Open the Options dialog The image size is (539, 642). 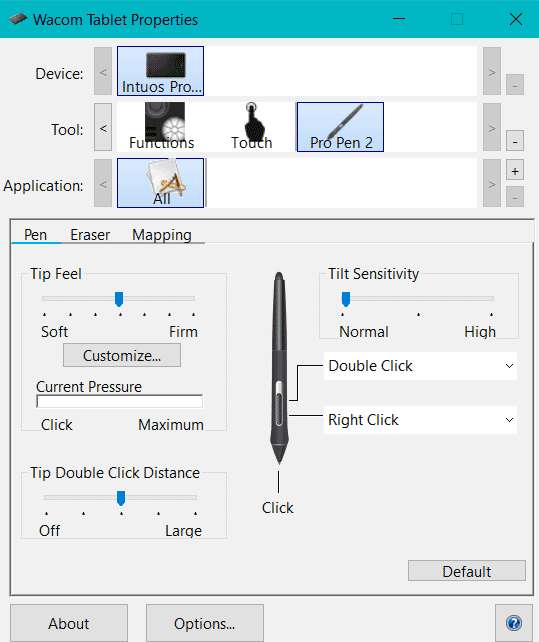204,623
